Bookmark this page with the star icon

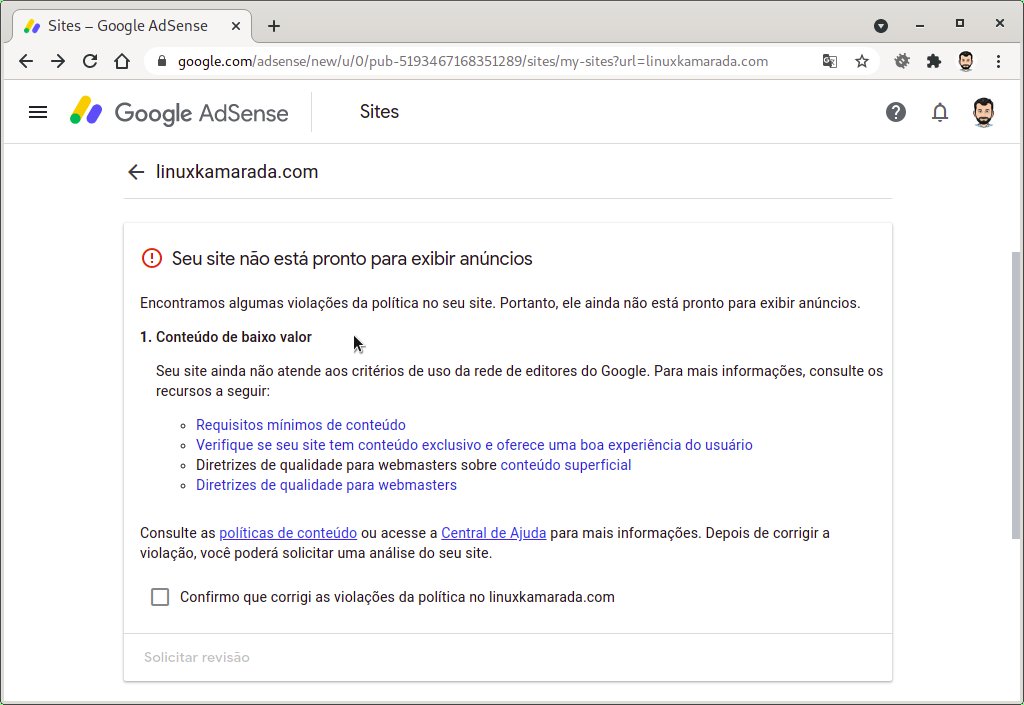coord(862,61)
